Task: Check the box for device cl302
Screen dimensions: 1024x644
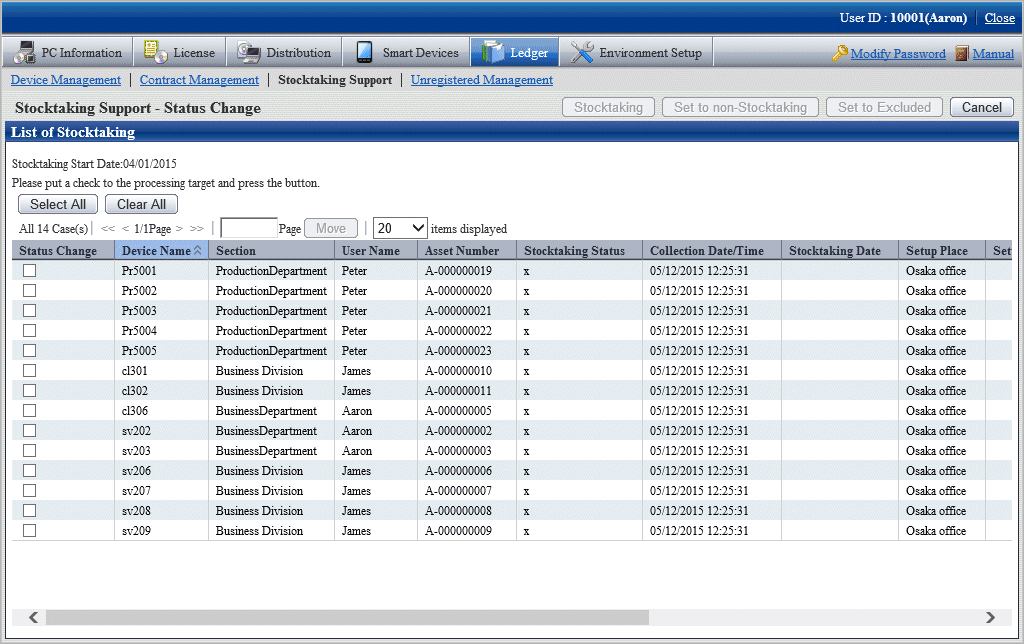Action: pyautogui.click(x=29, y=391)
